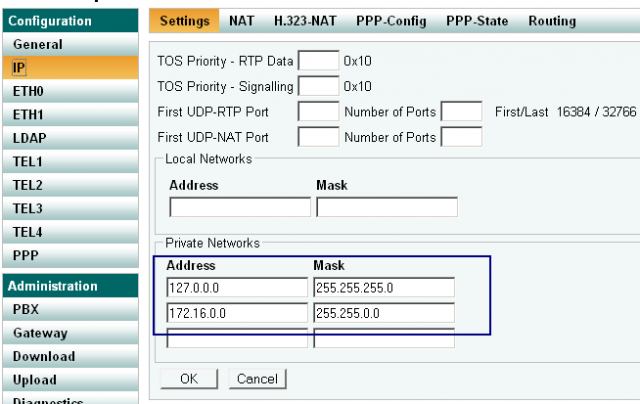Screen dimensions: 640x404
Task: Open TEL2 settings in sidebar
Action: tap(70, 185)
